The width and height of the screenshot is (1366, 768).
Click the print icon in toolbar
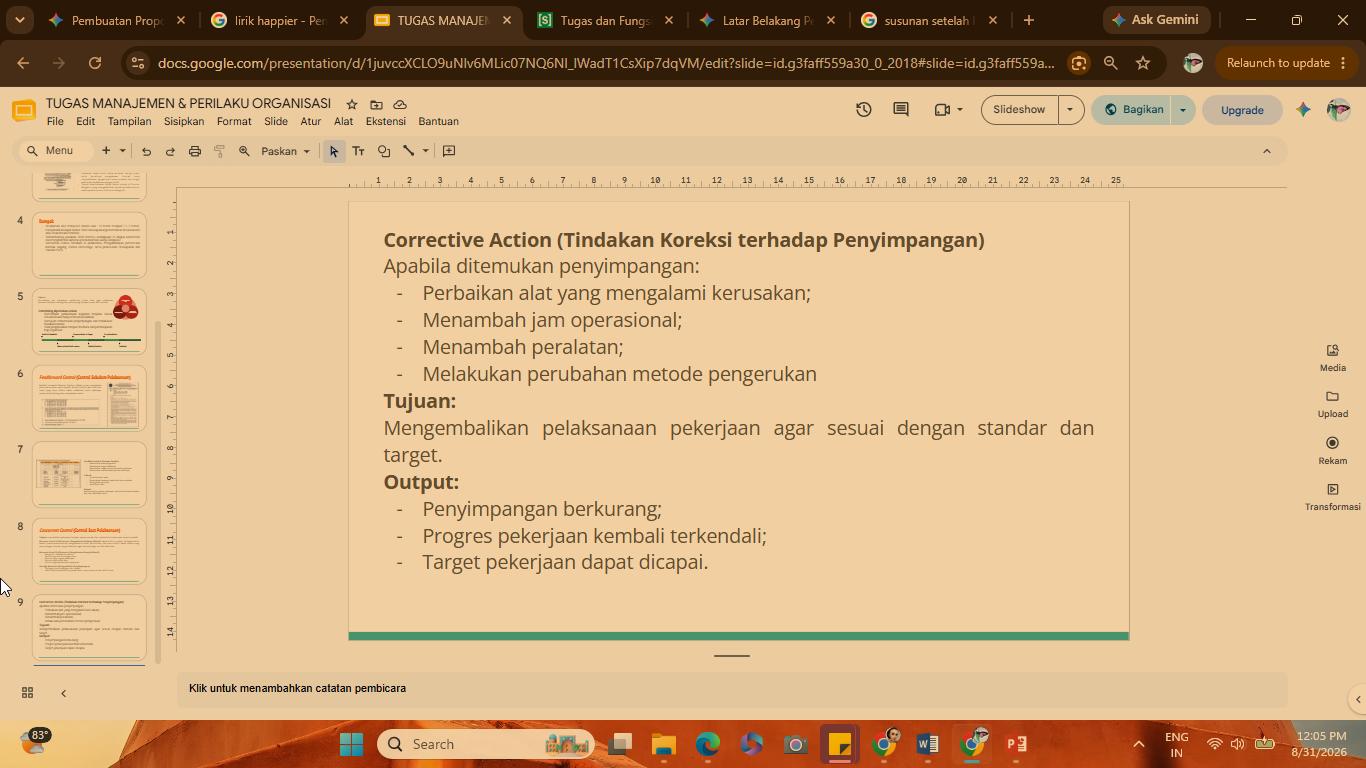click(x=195, y=151)
